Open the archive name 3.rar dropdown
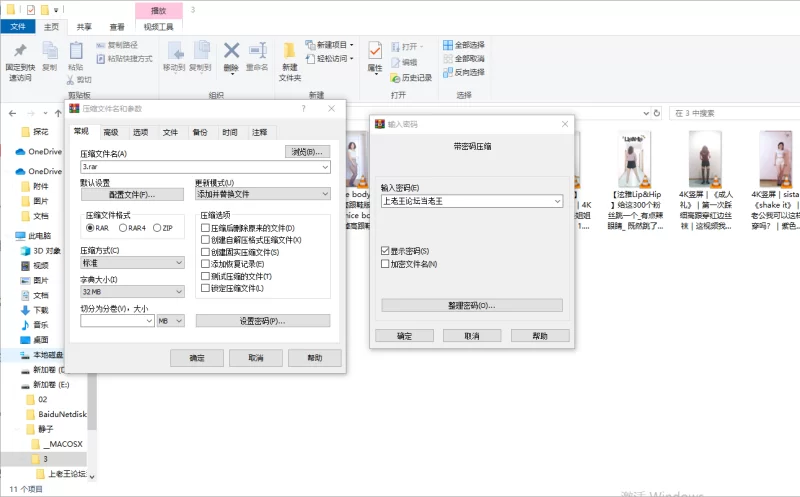This screenshot has height=497, width=800. coord(325,167)
